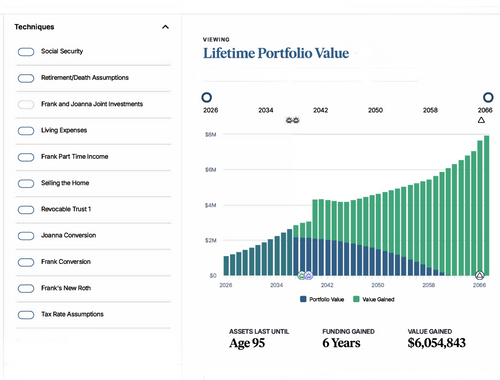
Task: Collapse the Techniques panel chevron
Action: pos(165,27)
